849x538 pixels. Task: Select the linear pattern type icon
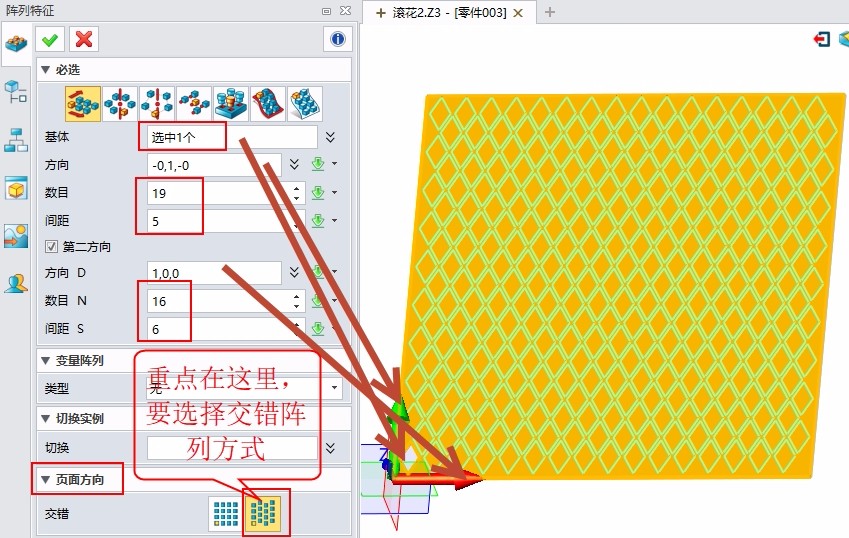[x=82, y=103]
